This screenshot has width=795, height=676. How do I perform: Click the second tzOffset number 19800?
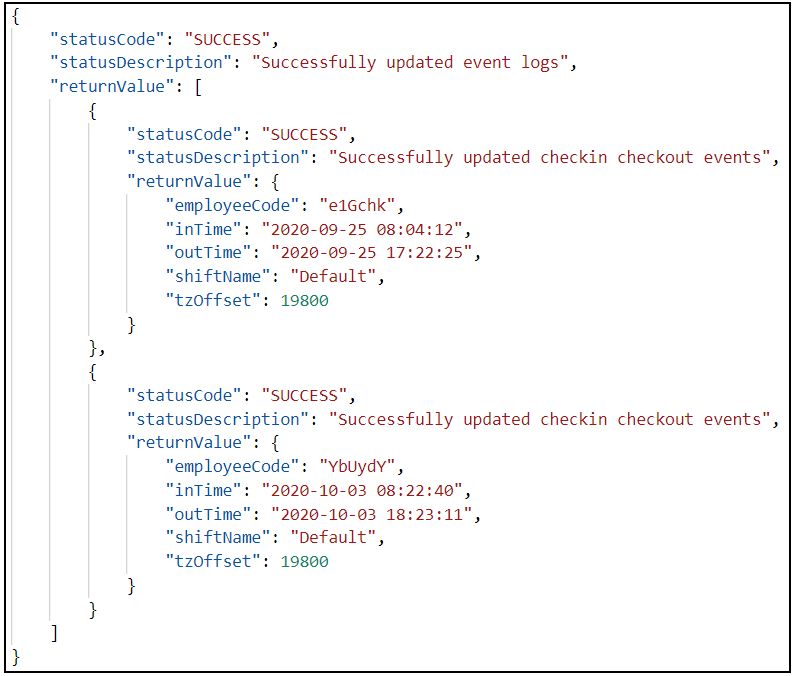[x=304, y=561]
